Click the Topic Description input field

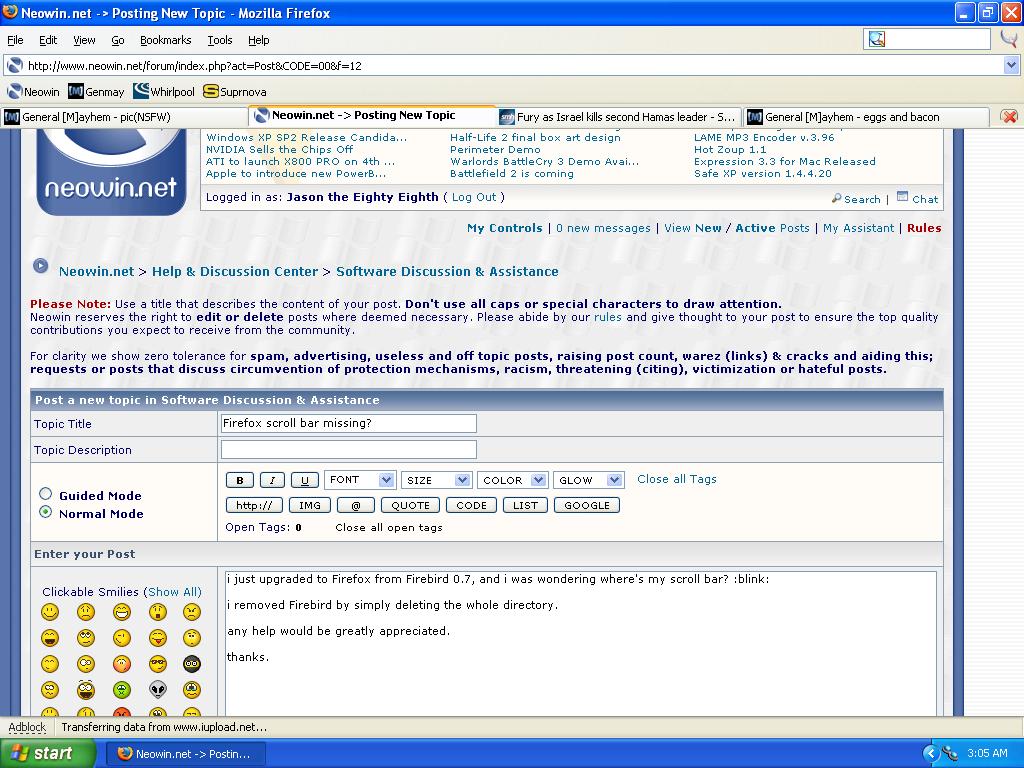click(348, 449)
